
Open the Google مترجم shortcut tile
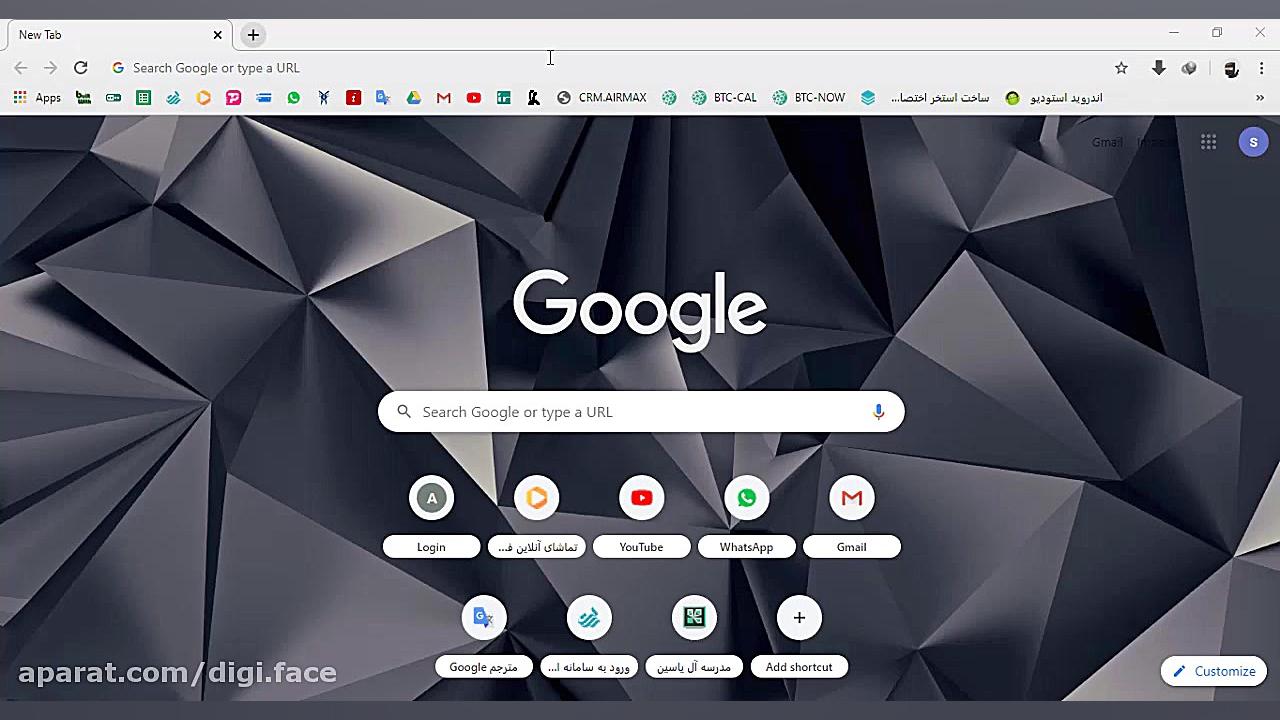[x=484, y=638]
